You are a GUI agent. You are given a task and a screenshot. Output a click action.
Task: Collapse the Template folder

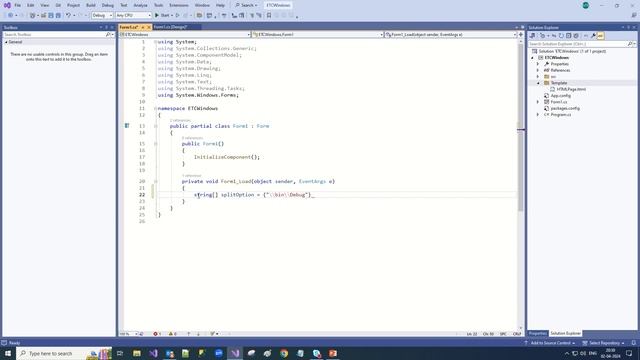(538, 83)
